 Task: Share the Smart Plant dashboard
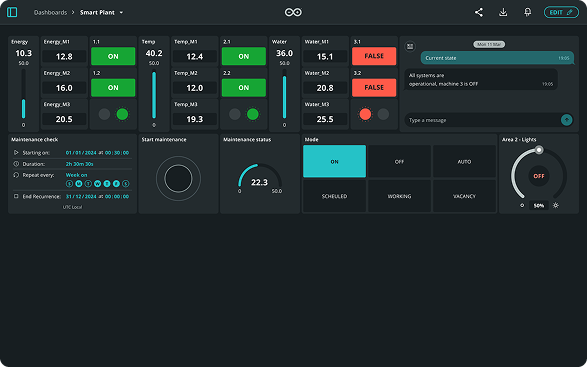coord(478,12)
